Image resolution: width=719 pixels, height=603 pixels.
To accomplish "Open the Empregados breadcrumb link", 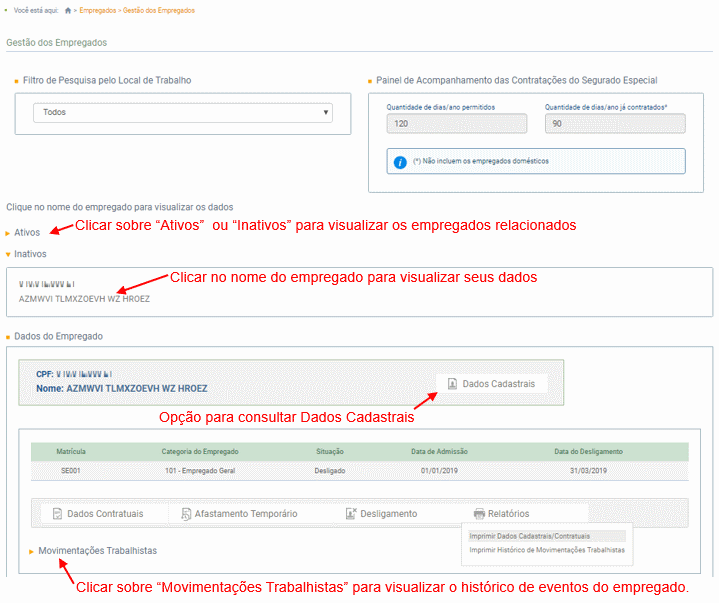I will tap(98, 11).
